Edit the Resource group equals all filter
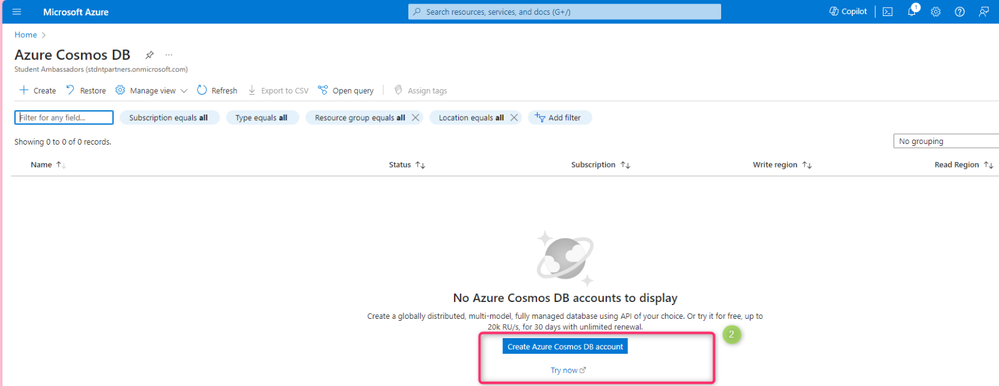 point(359,118)
